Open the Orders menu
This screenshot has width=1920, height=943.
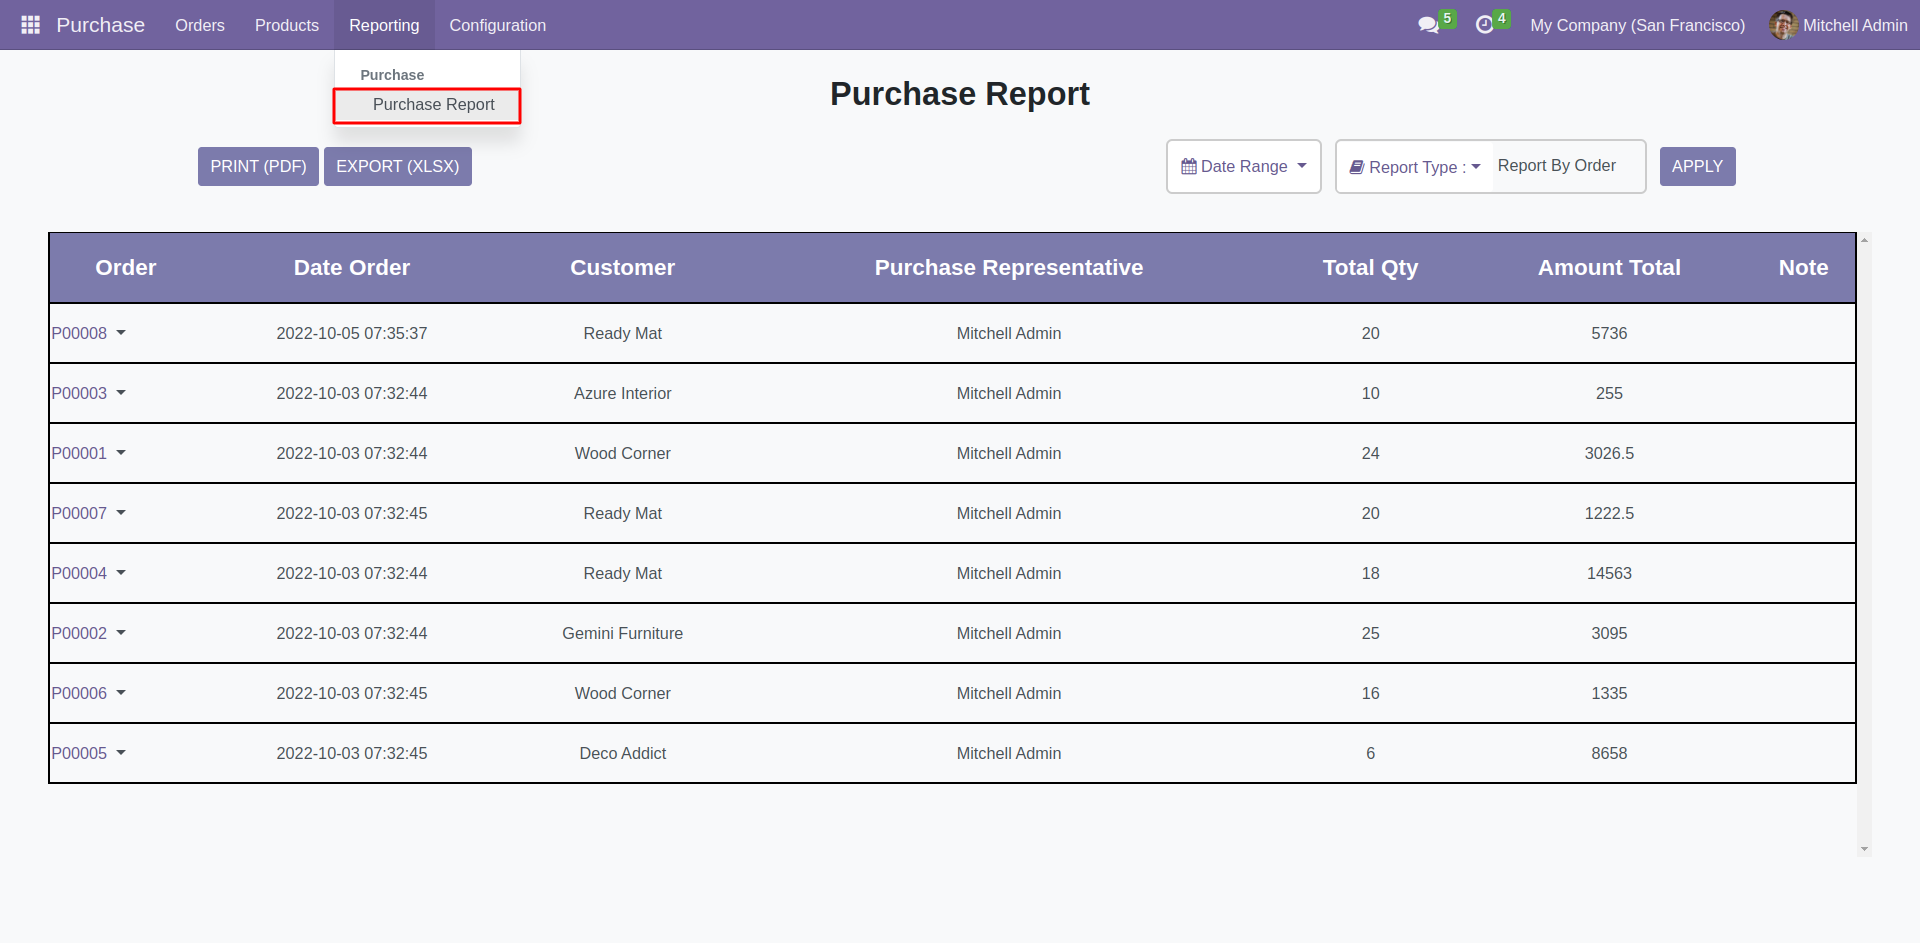pos(199,25)
